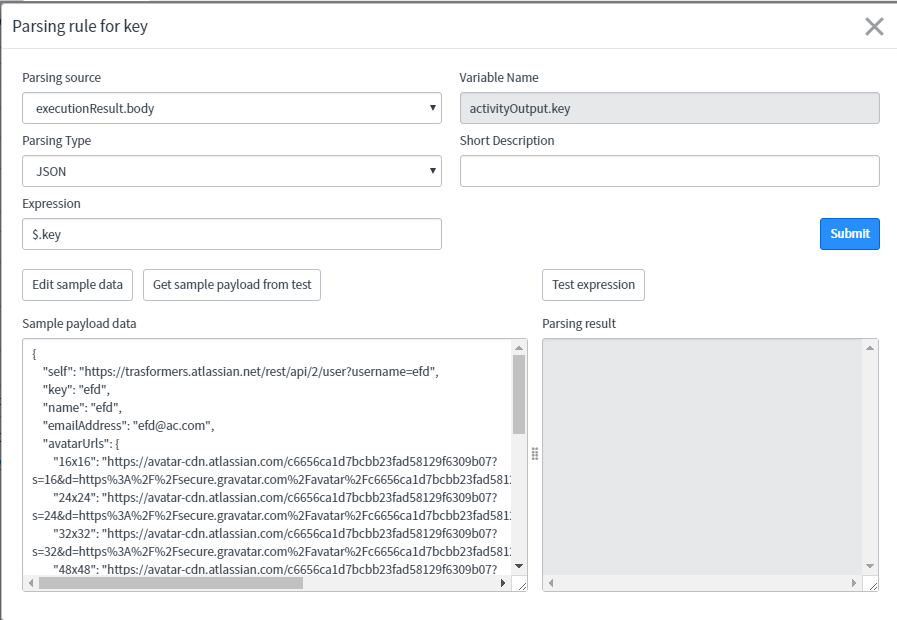This screenshot has width=897, height=620.
Task: Click into the Expression field
Action: point(232,234)
